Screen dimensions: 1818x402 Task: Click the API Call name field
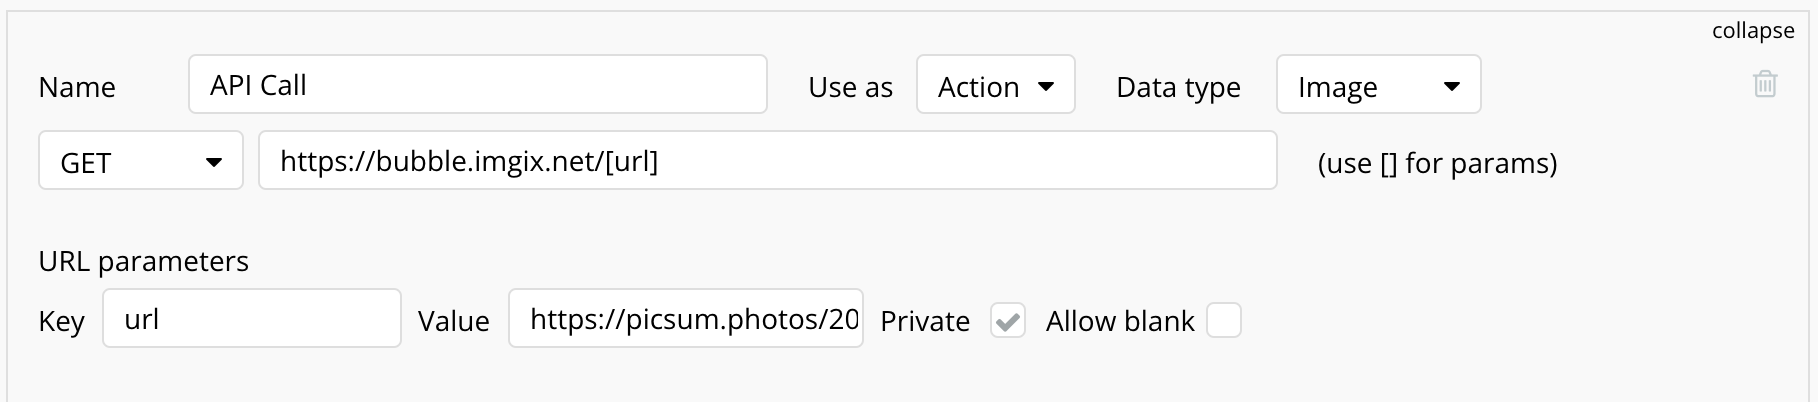pyautogui.click(x=477, y=85)
